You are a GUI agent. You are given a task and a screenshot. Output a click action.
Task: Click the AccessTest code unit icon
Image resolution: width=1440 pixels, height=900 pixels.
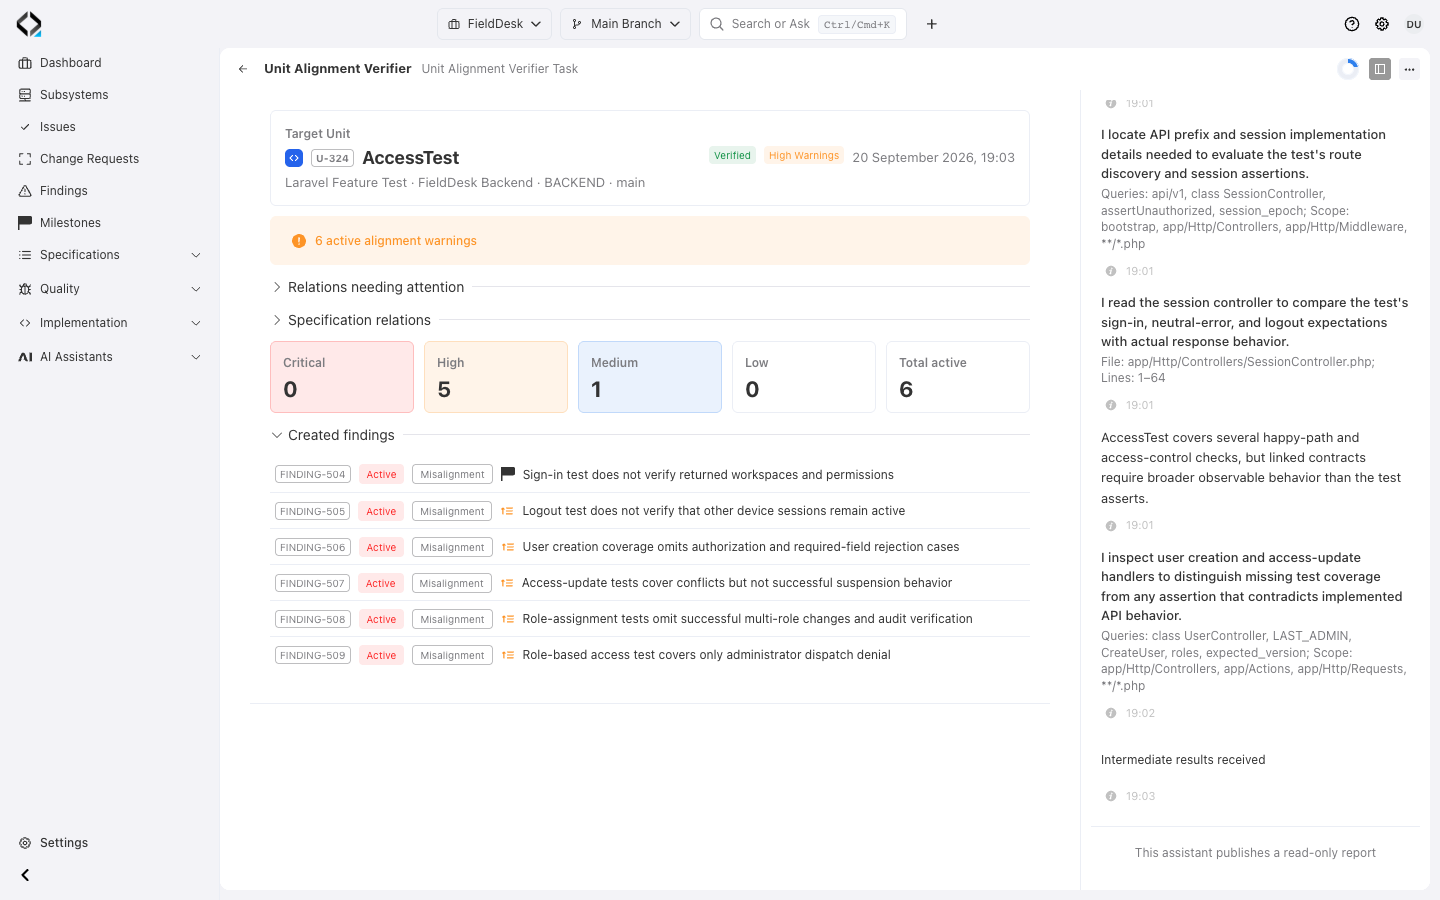[294, 158]
